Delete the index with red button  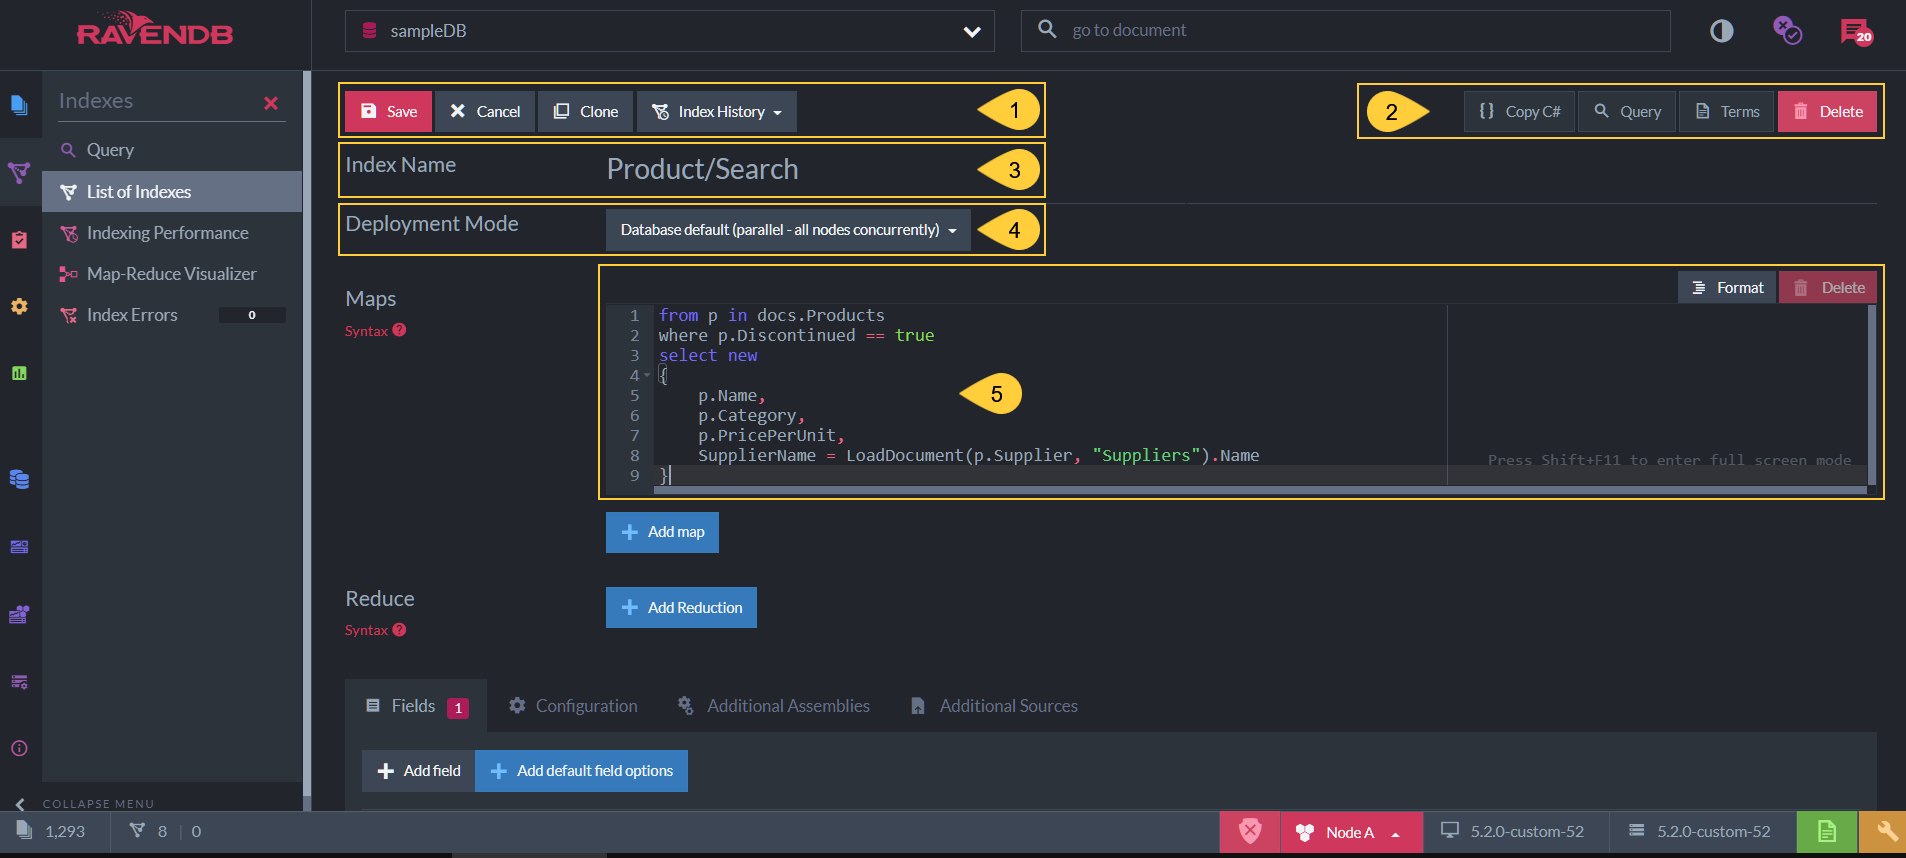[1828, 111]
